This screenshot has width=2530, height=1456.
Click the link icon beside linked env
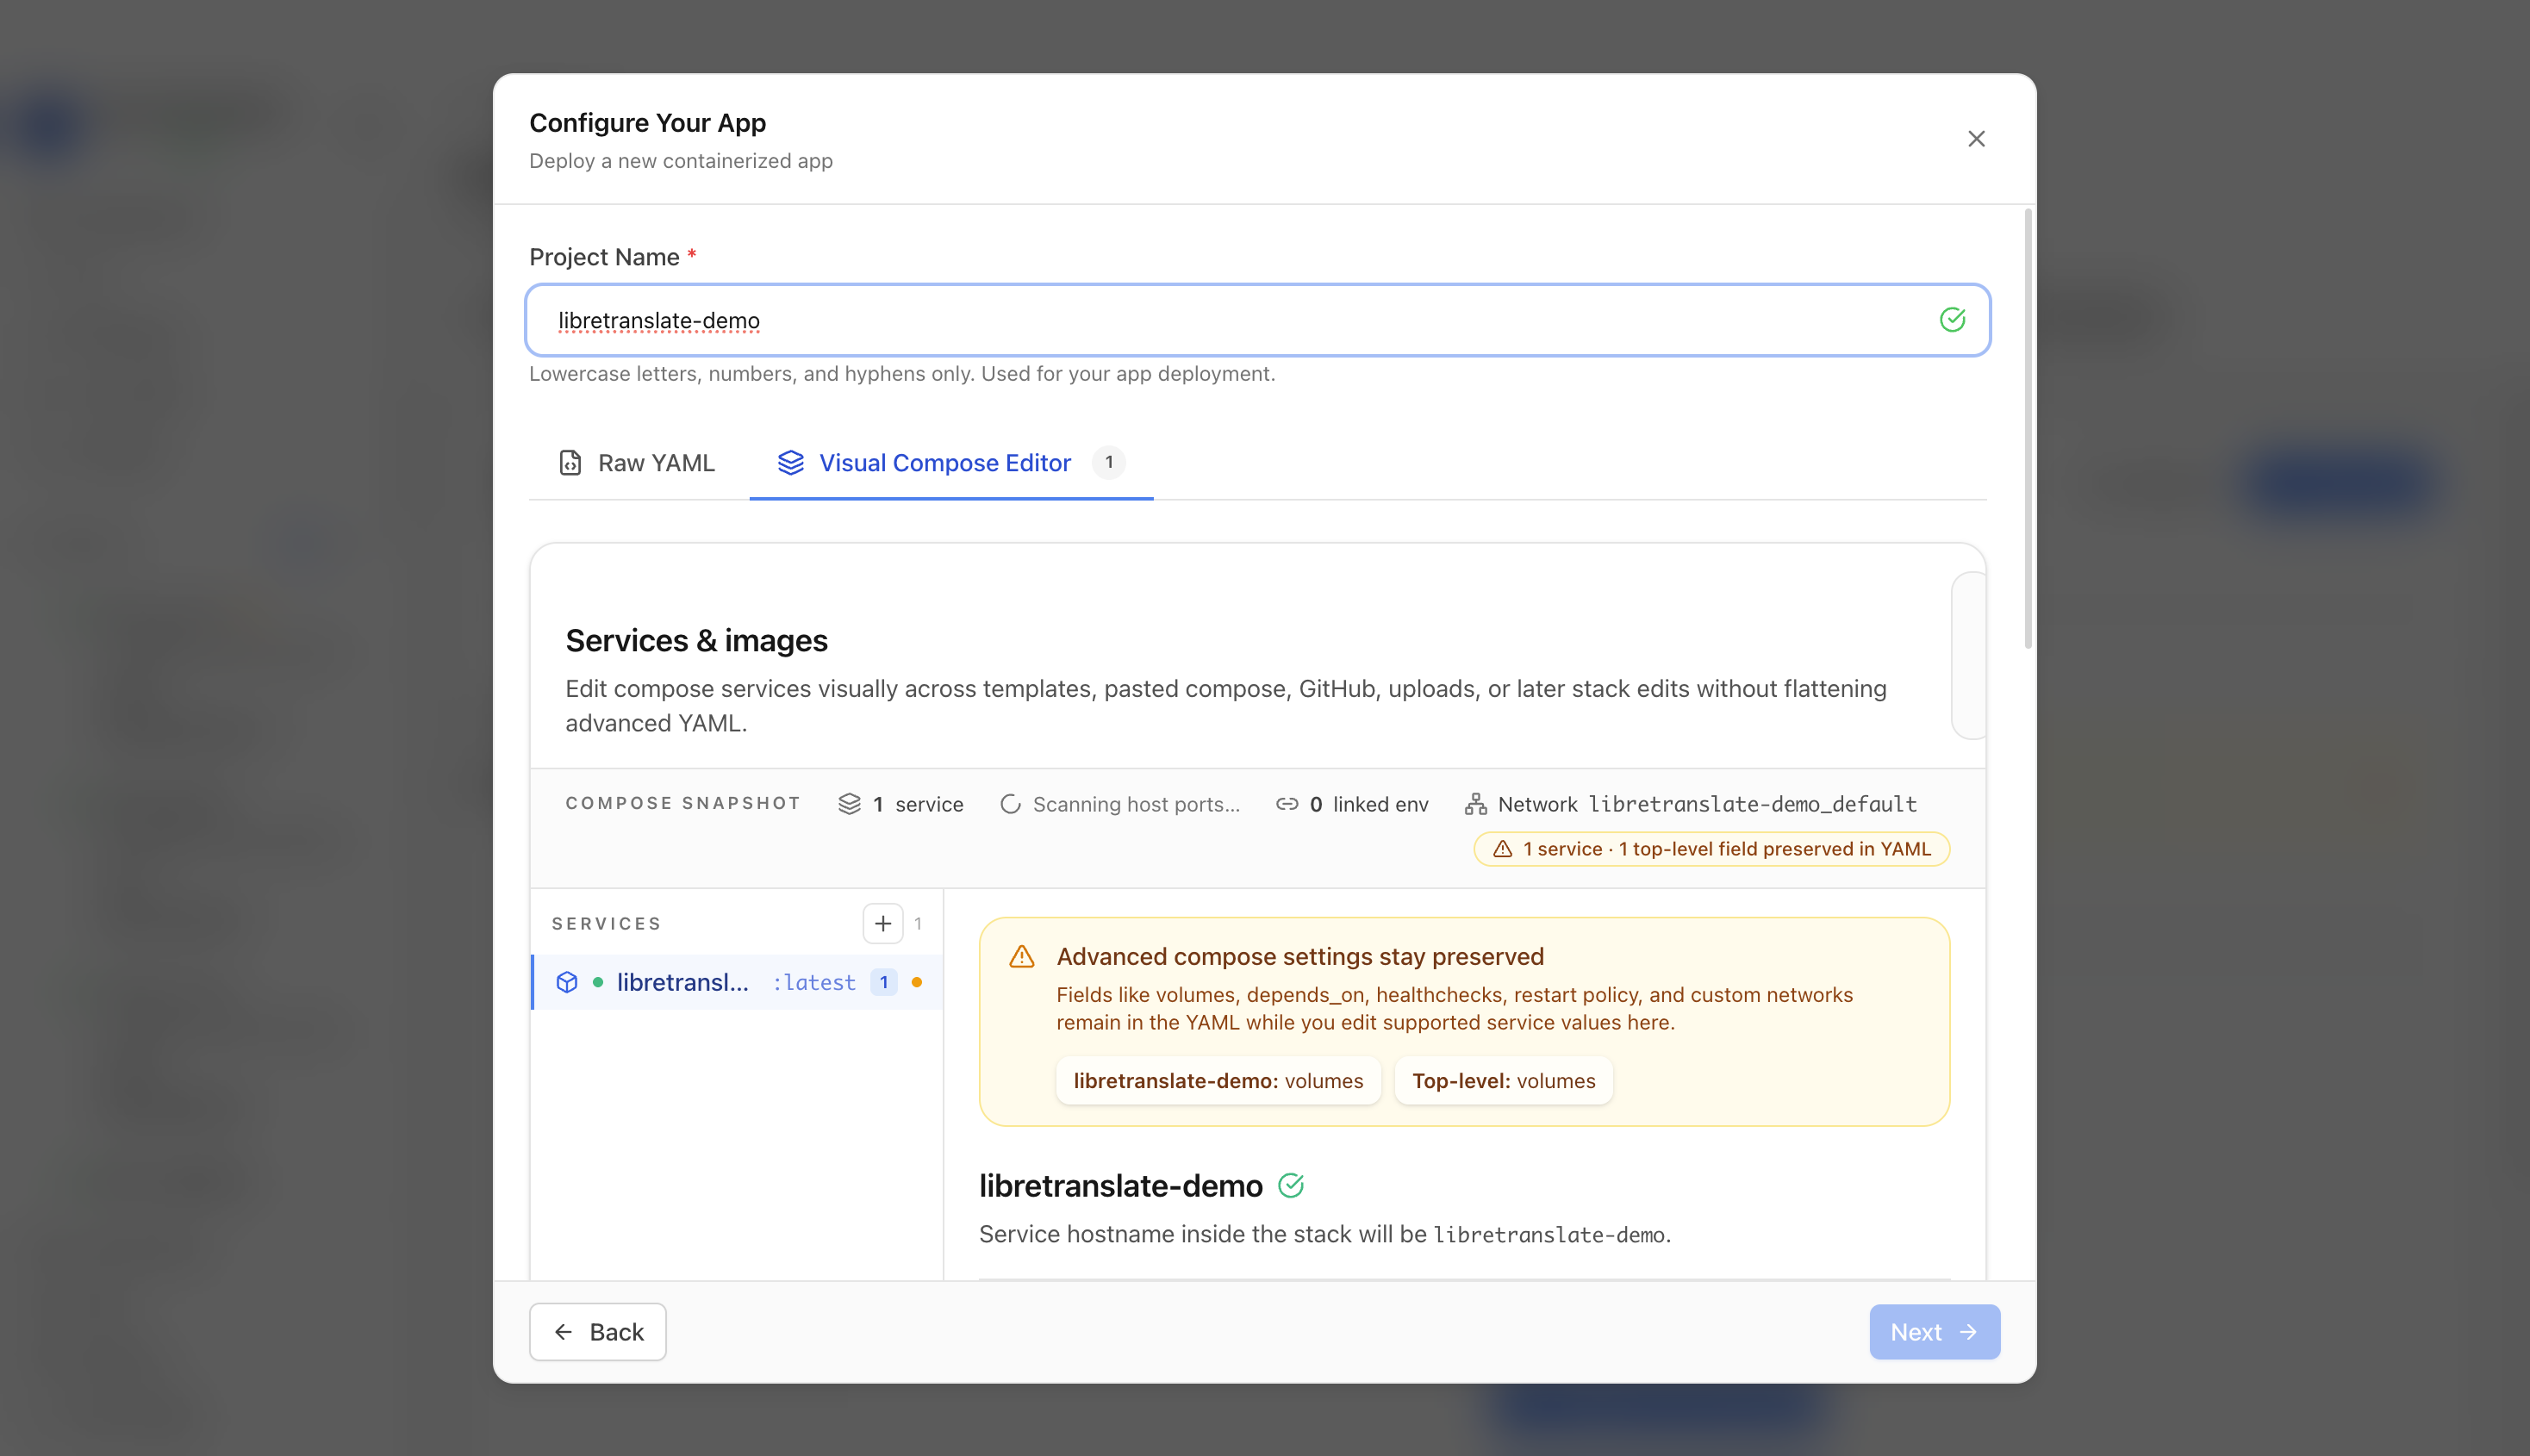click(x=1286, y=804)
